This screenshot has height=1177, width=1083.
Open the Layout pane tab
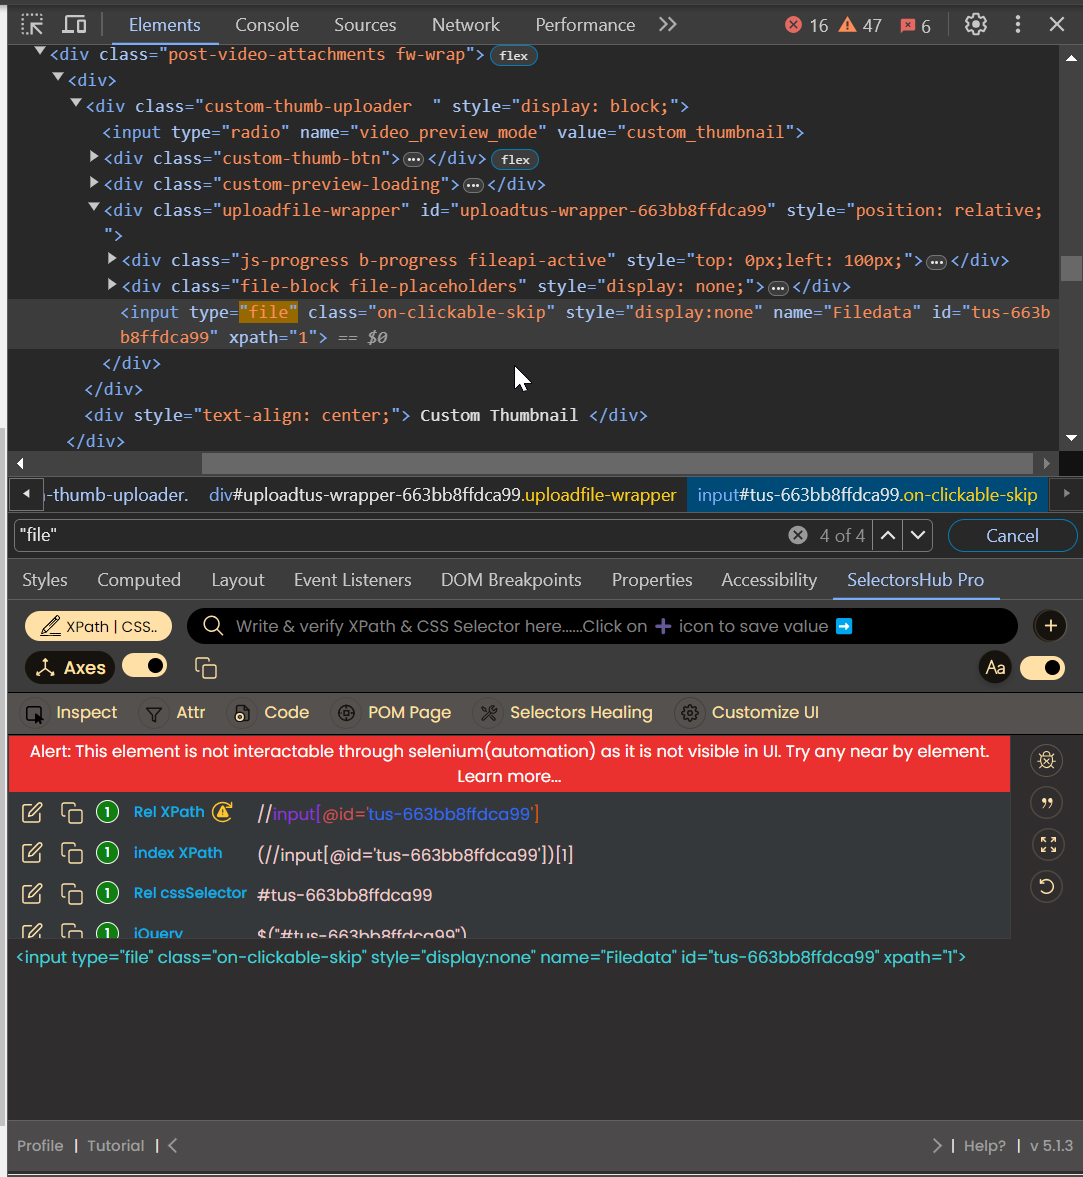[238, 579]
